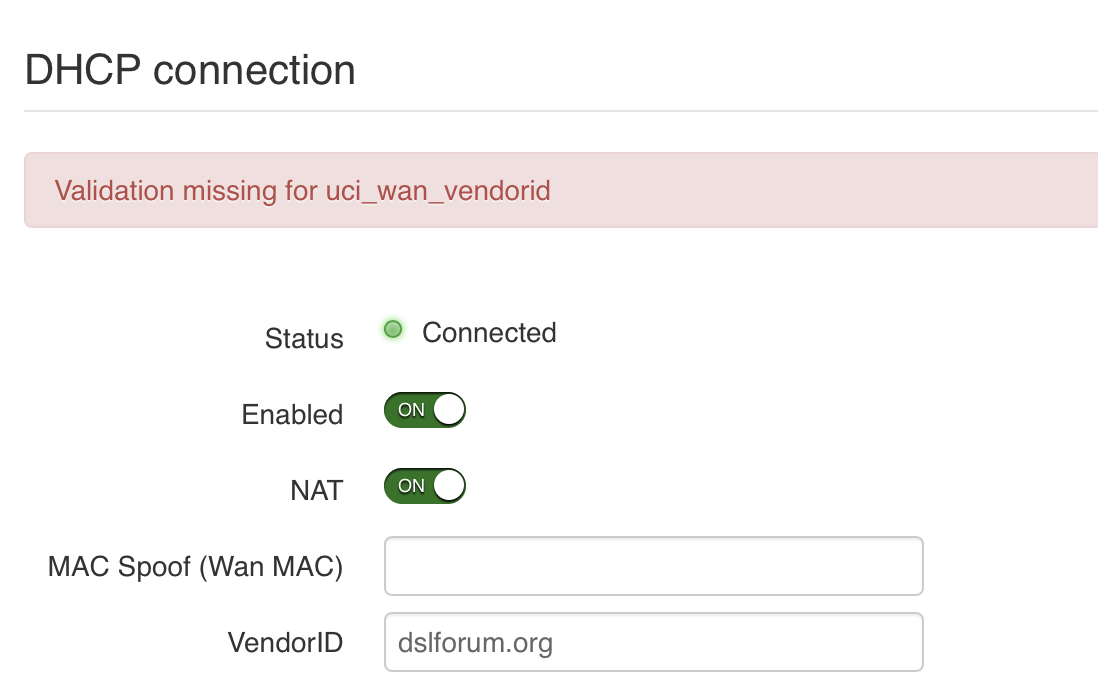Click the DHCP connection page heading
Viewport: 1098px width, 692px height.
(x=191, y=70)
